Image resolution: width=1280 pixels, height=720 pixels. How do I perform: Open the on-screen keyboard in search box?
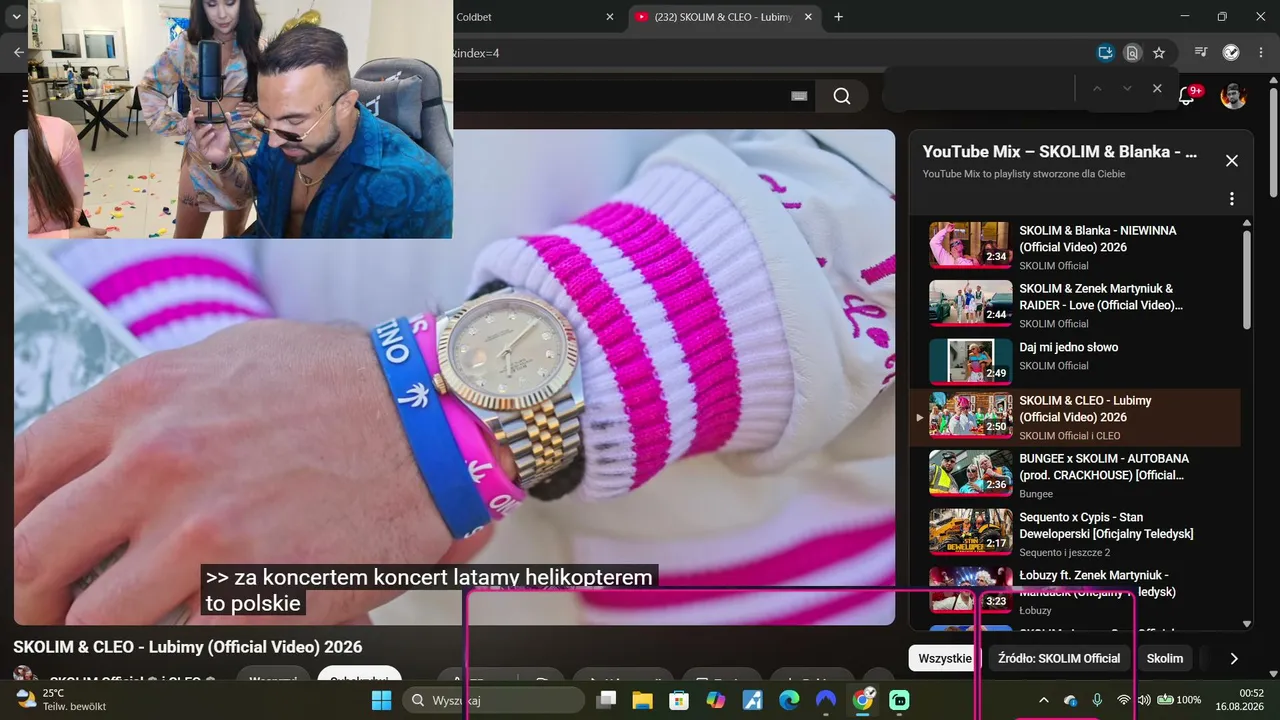799,96
